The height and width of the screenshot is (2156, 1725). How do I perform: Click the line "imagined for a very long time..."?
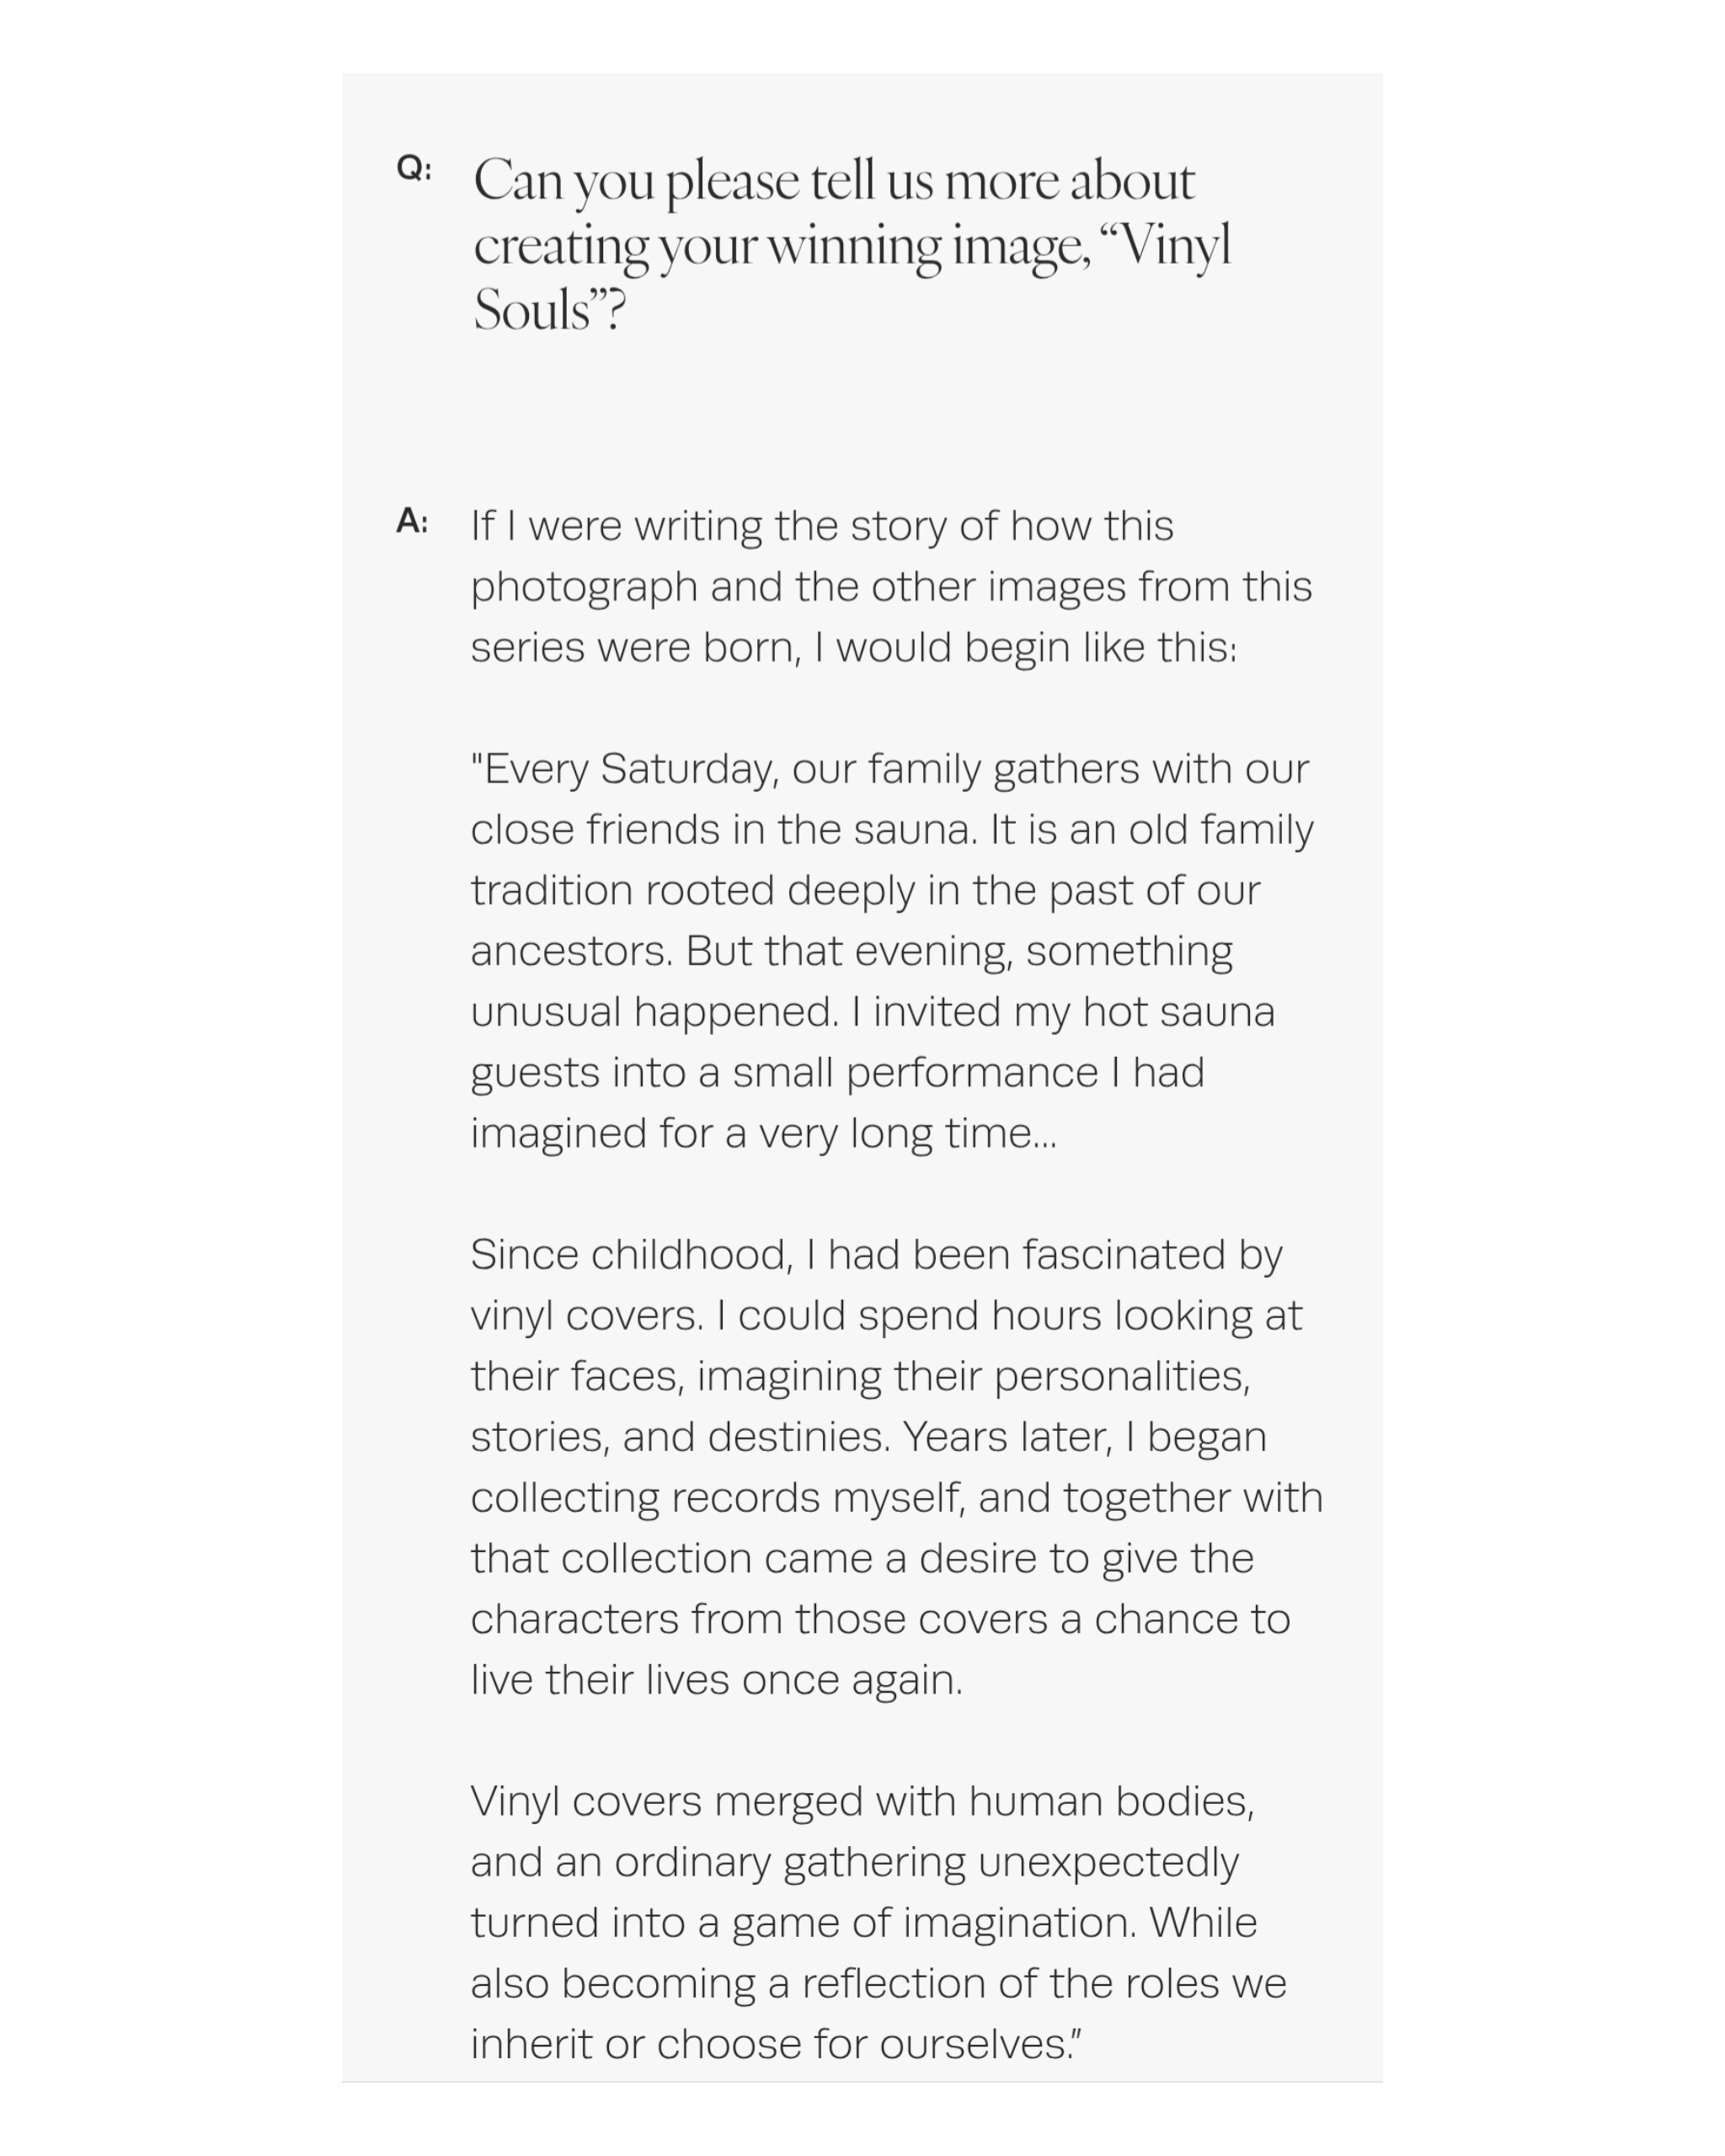pyautogui.click(x=764, y=1134)
